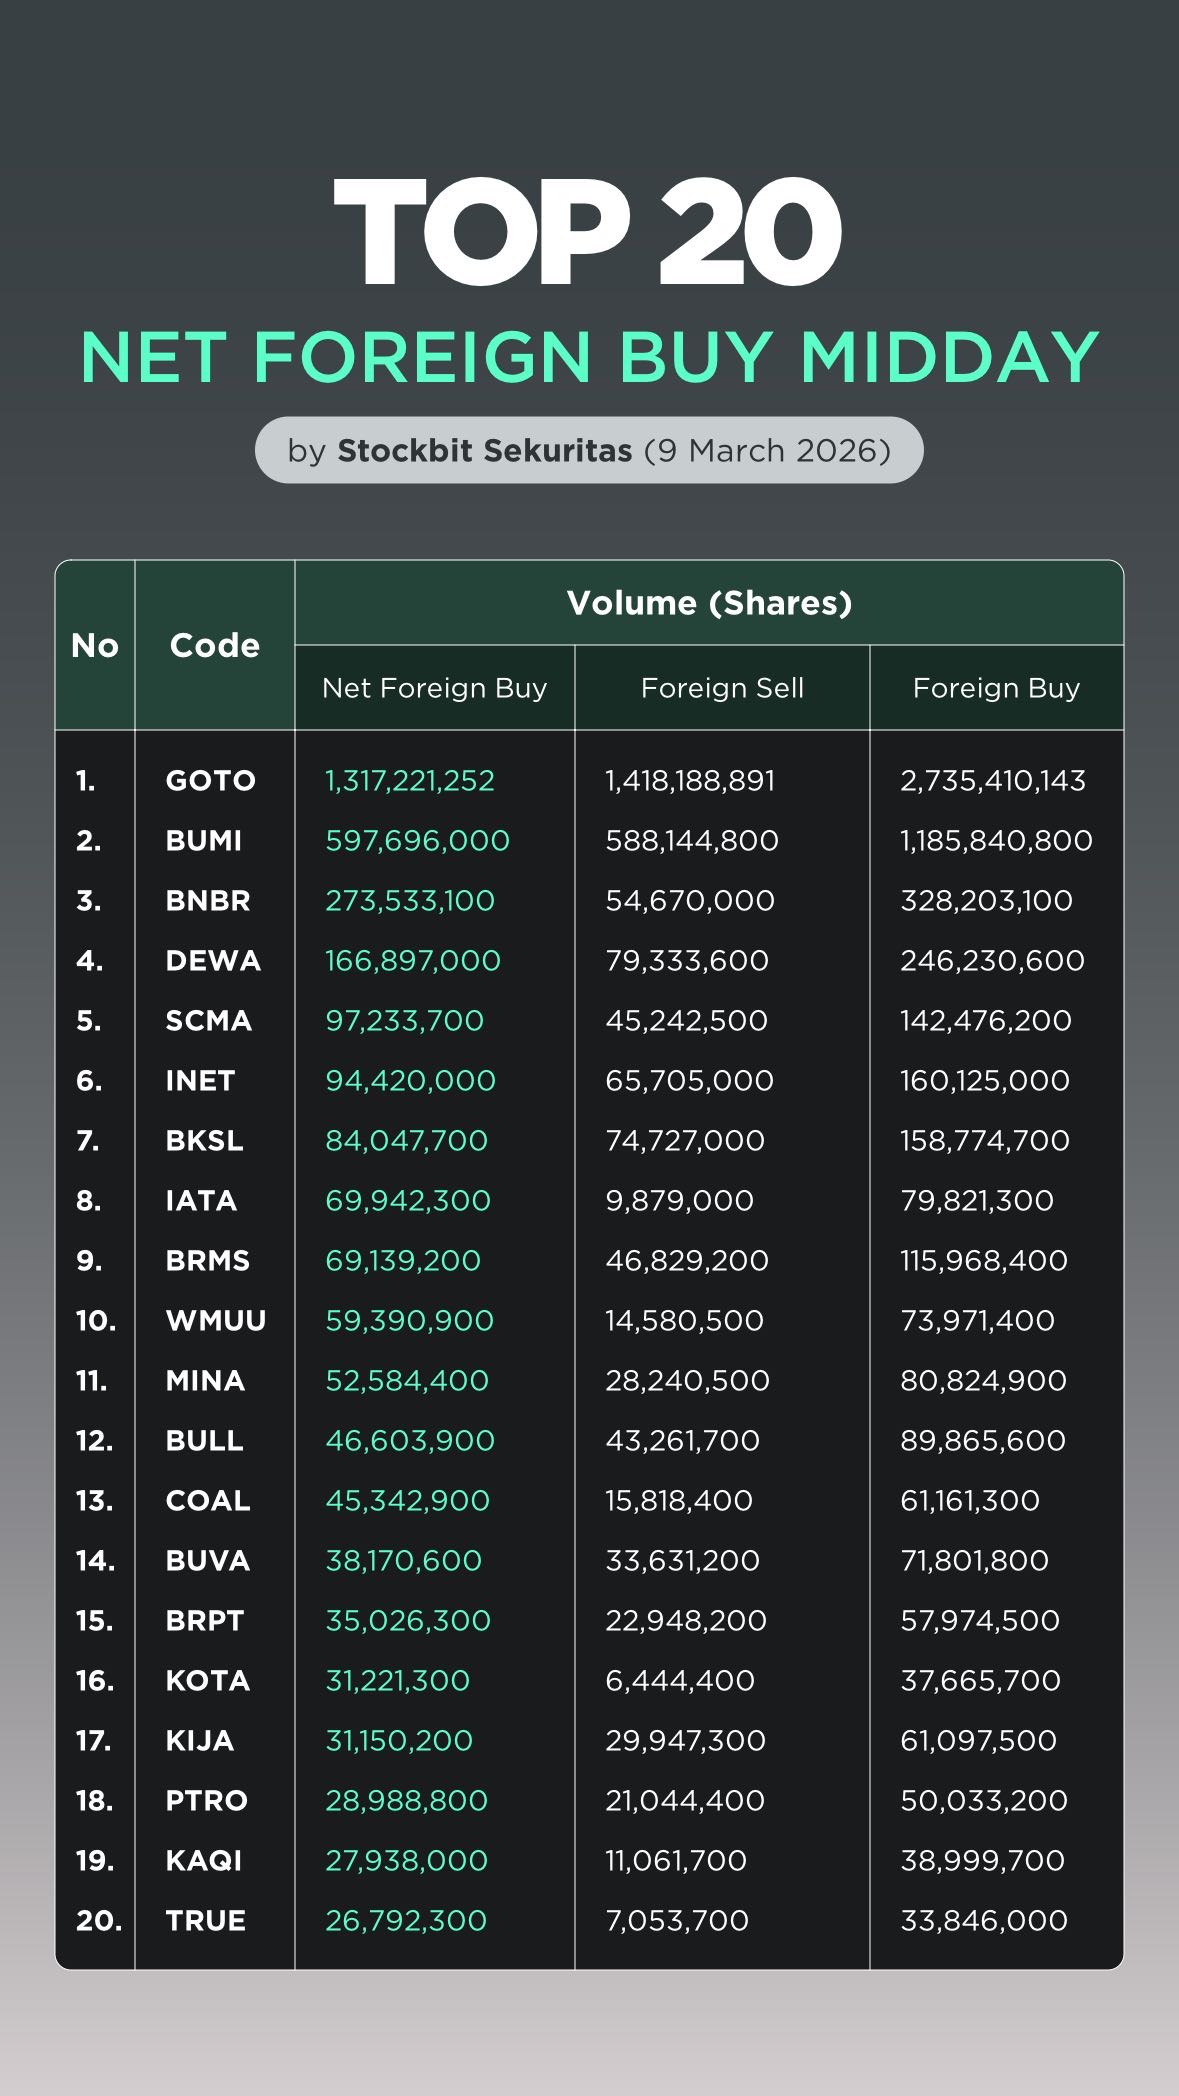Click the NET FOREIGN BUY MIDDAY heading
The image size is (1179, 2096).
[x=589, y=357]
